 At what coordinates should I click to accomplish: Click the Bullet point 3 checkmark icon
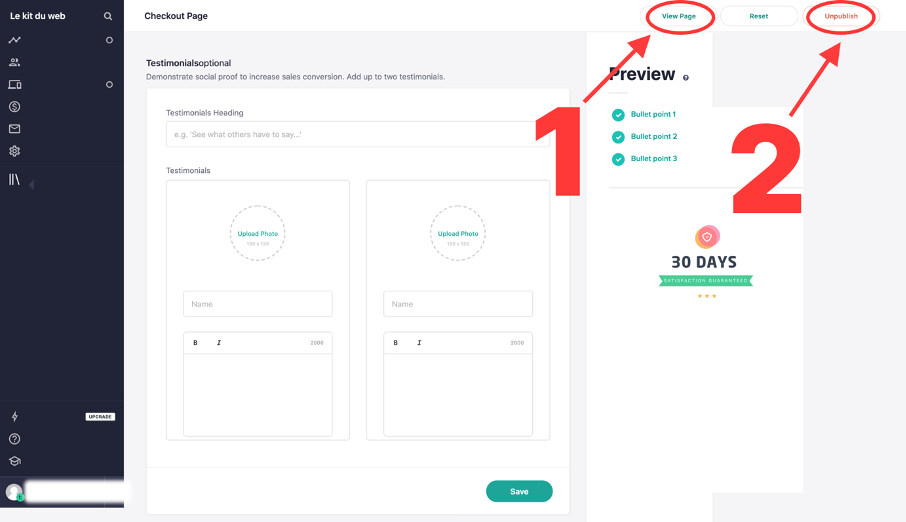tap(618, 159)
